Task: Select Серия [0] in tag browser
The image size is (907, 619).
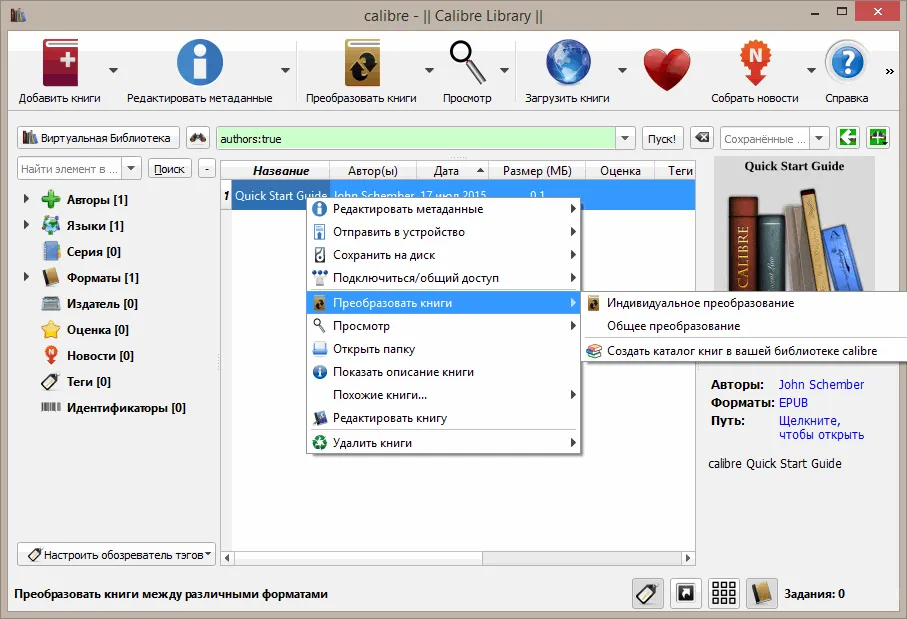Action: [x=82, y=252]
